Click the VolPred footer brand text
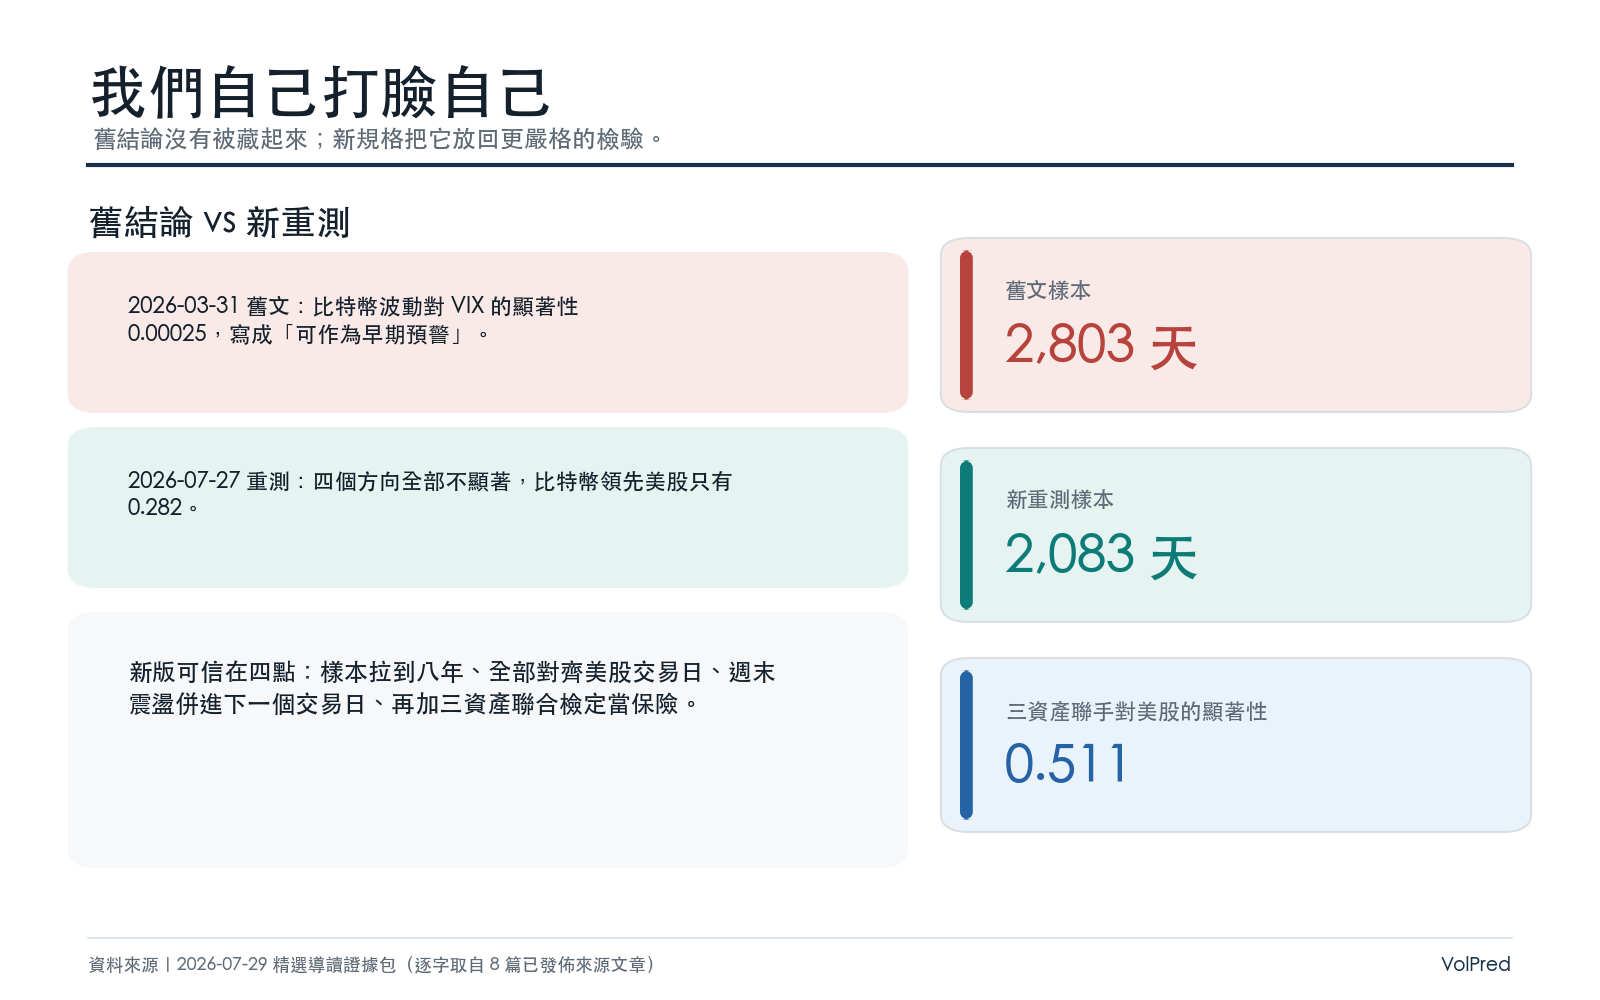This screenshot has height=1000, width=1600. pyautogui.click(x=1476, y=964)
